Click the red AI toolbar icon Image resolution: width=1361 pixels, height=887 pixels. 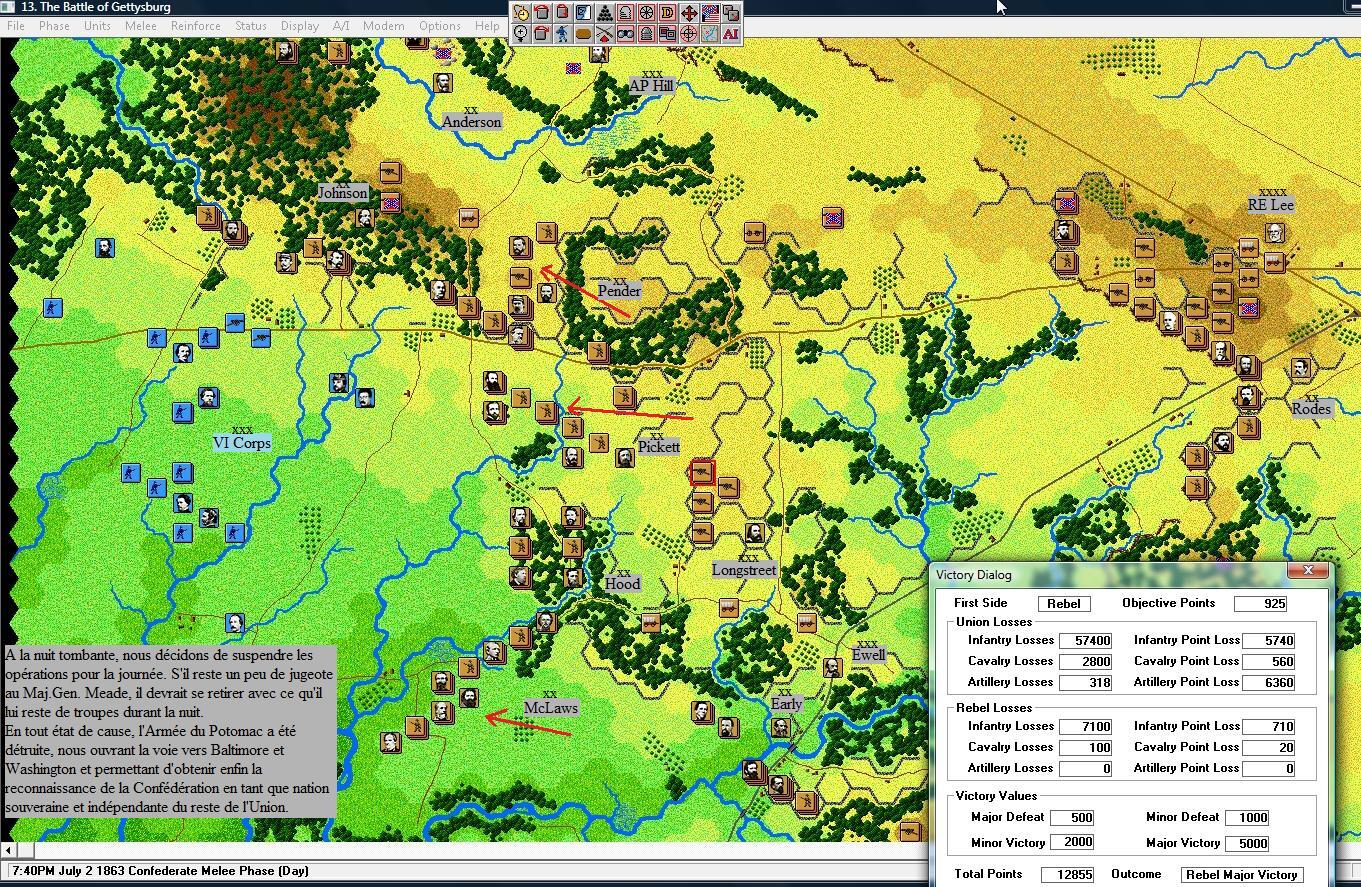pyautogui.click(x=731, y=34)
